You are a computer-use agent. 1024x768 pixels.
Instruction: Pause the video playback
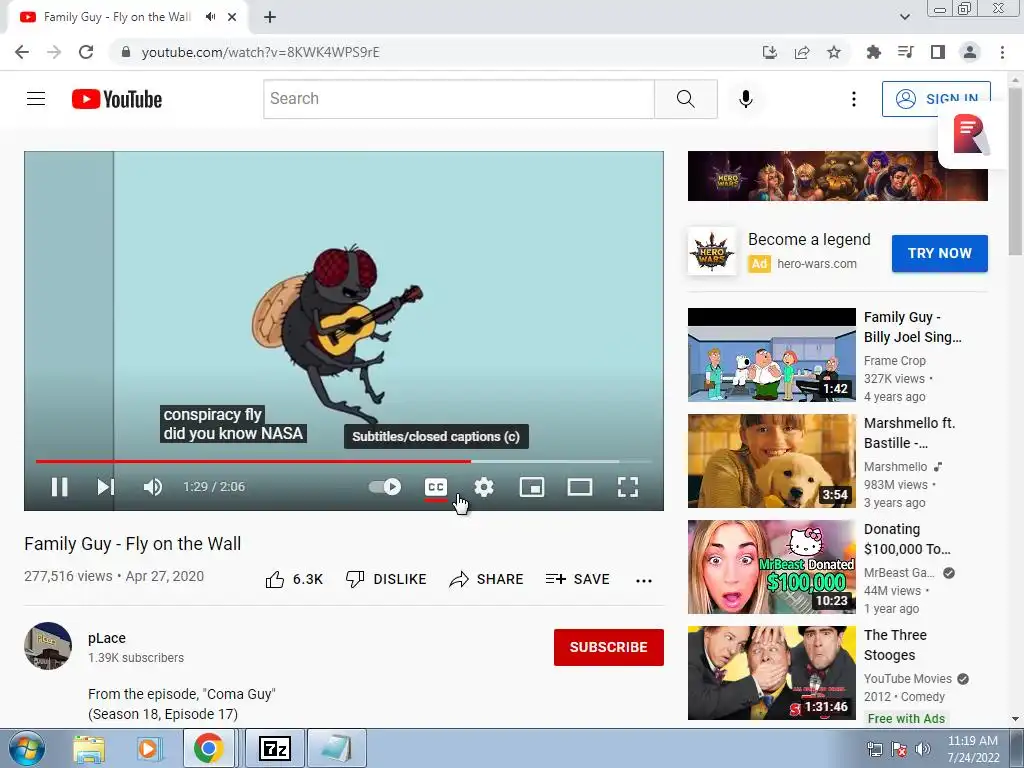(x=59, y=487)
